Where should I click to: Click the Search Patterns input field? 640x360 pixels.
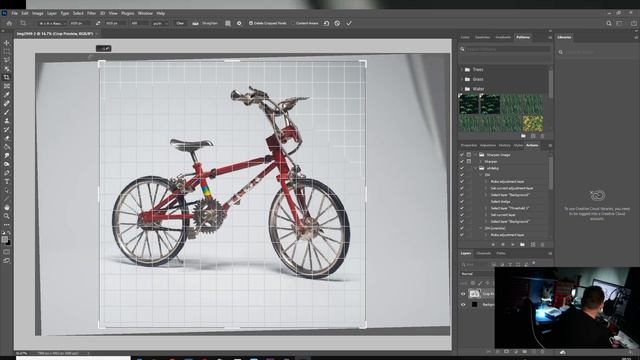pyautogui.click(x=508, y=49)
